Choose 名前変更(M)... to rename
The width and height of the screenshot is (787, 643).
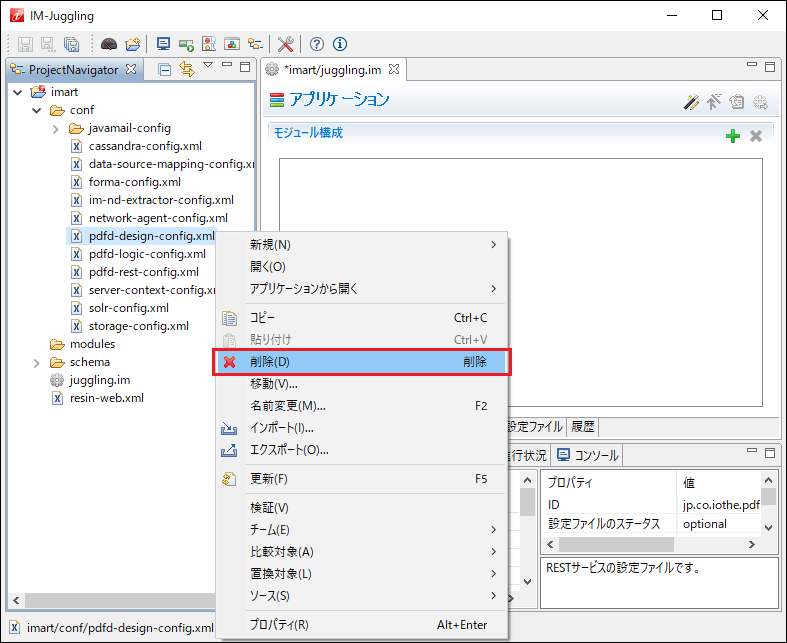[361, 406]
